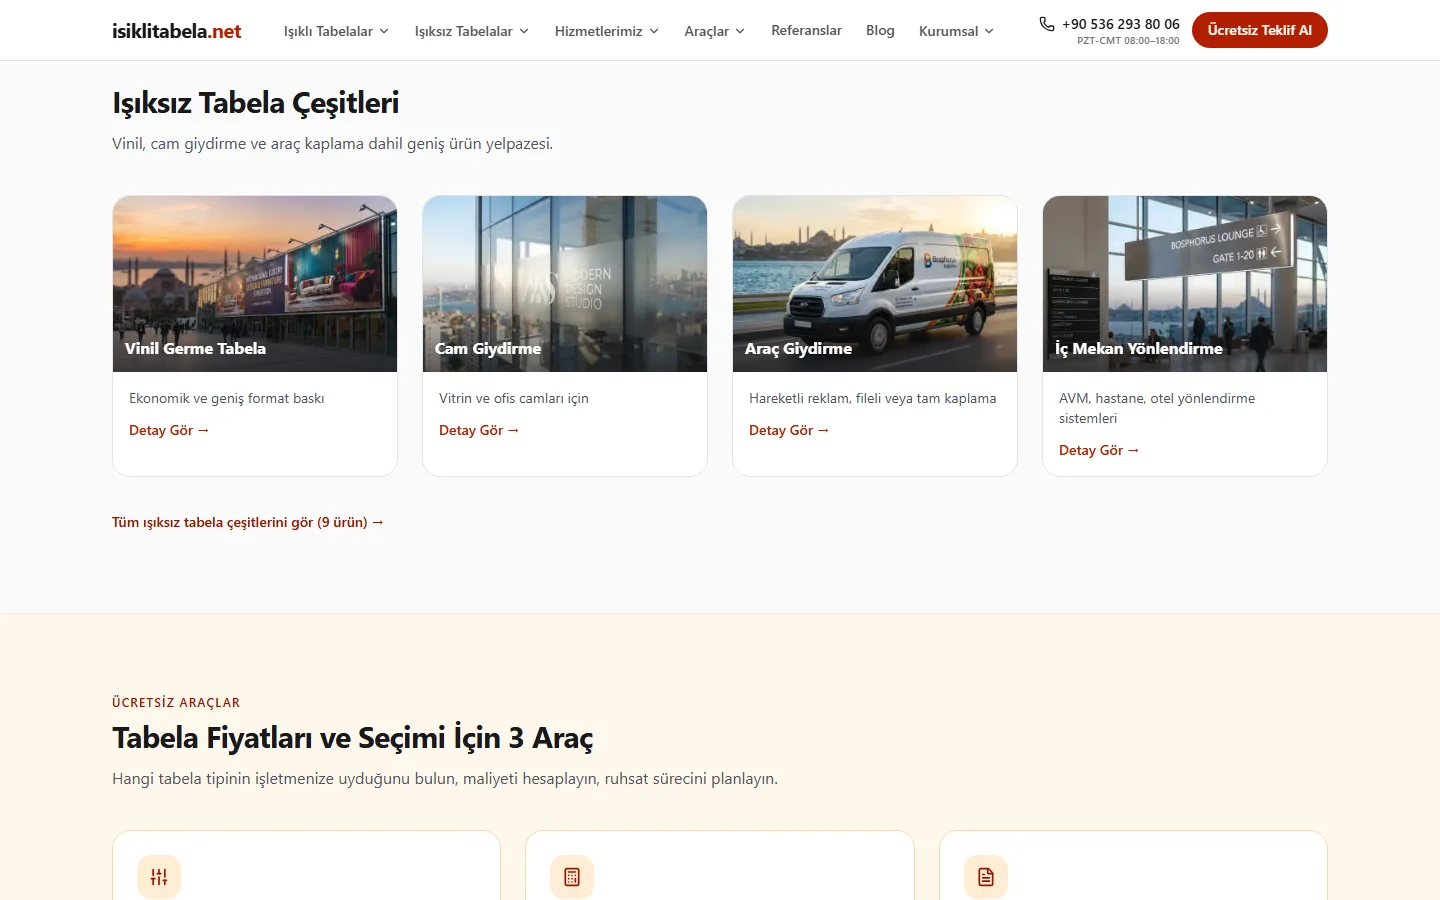Open the Blog page
This screenshot has width=1440, height=900.
880,30
